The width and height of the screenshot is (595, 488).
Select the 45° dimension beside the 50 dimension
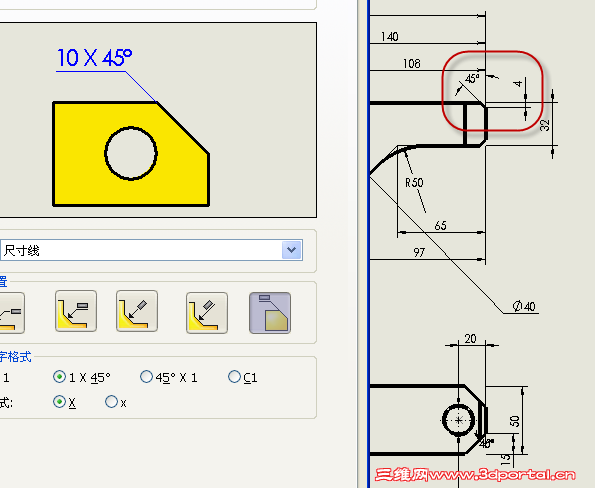click(x=486, y=443)
